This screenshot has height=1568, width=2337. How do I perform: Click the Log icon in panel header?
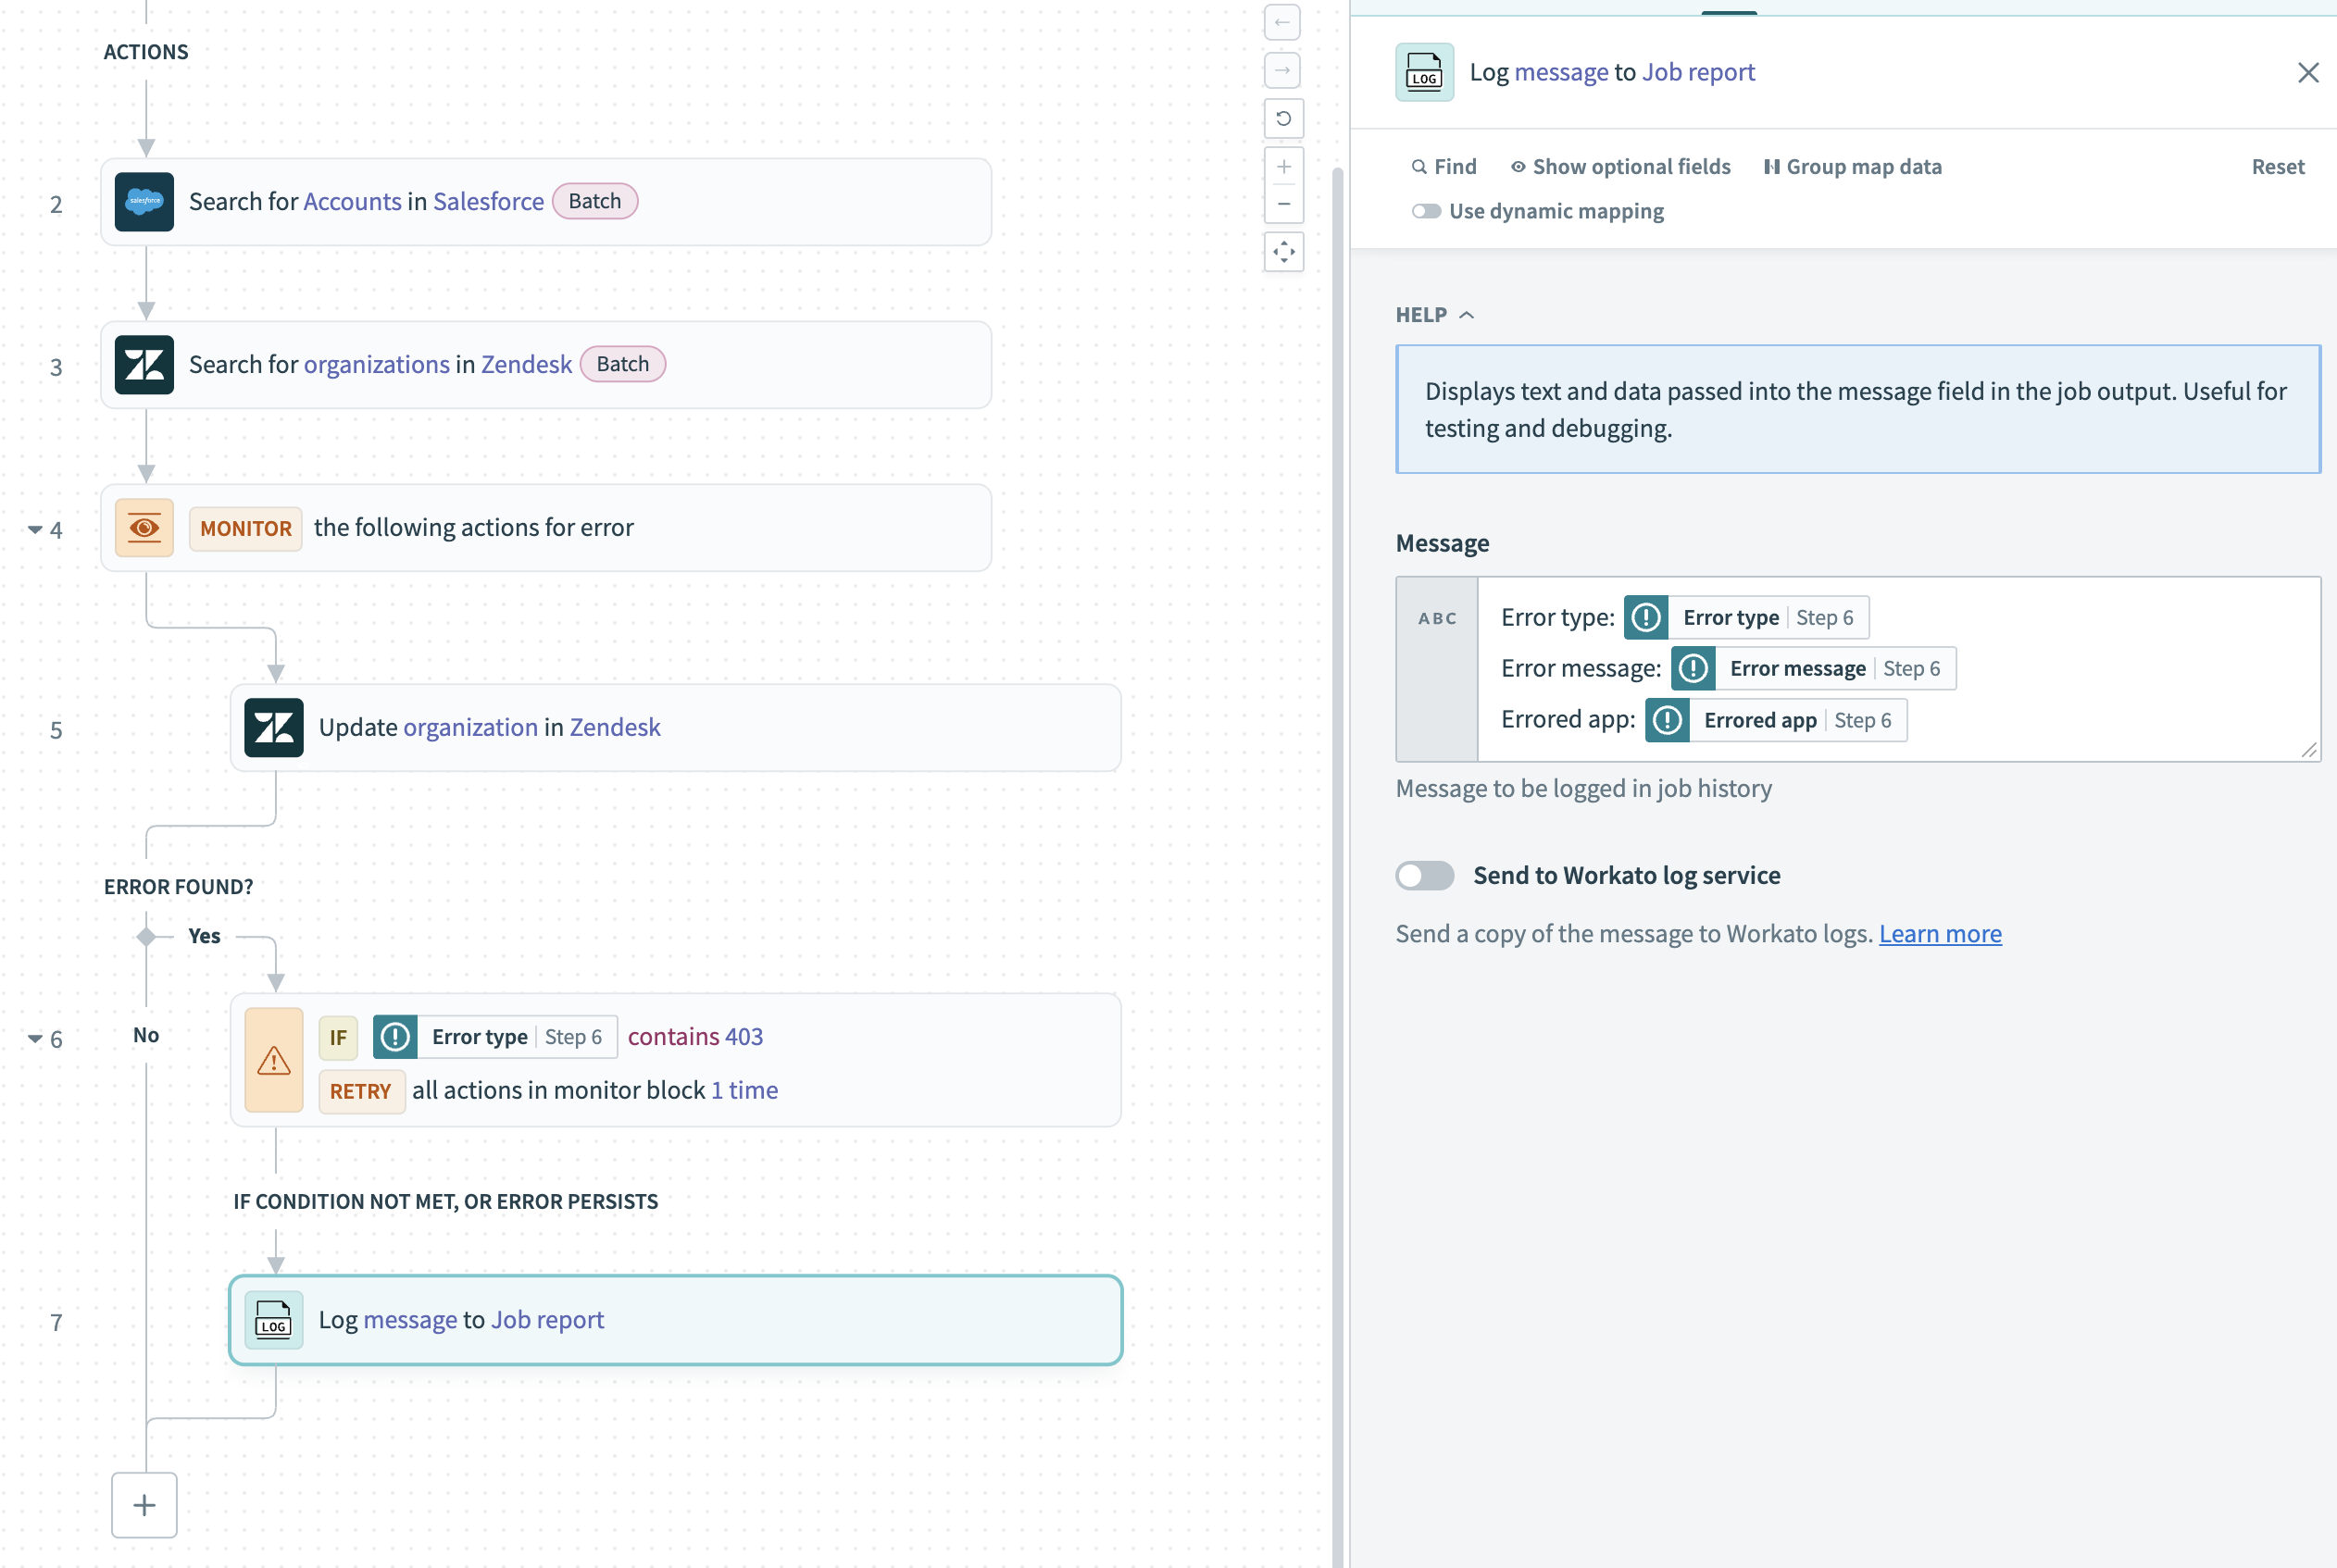tap(1424, 72)
